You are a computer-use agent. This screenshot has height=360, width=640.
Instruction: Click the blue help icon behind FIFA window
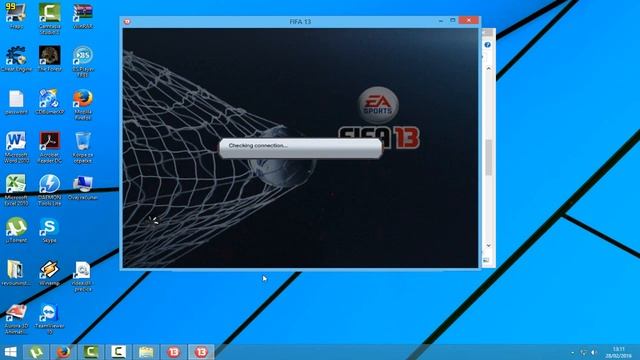[488, 45]
